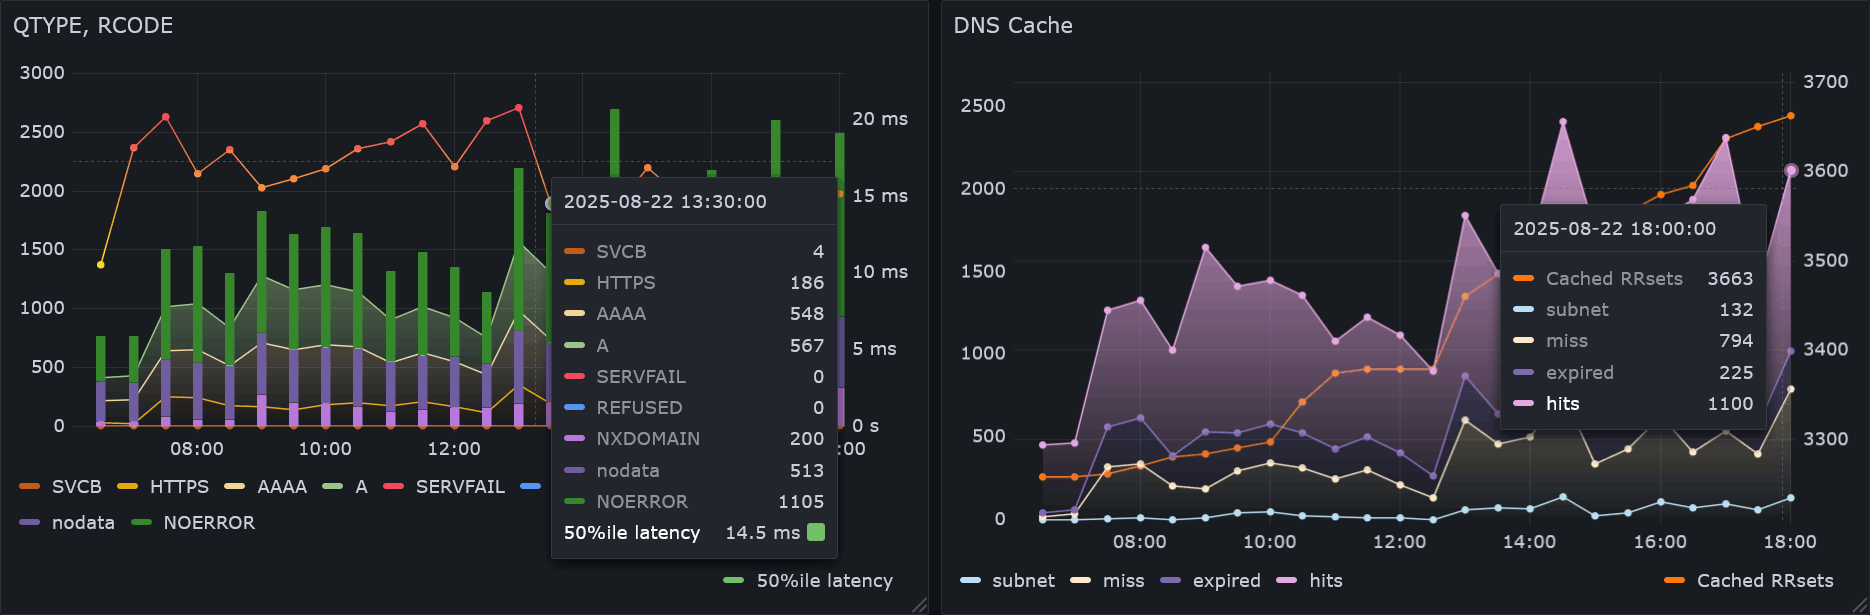Select the Cached RRsets legend label

point(1765,581)
